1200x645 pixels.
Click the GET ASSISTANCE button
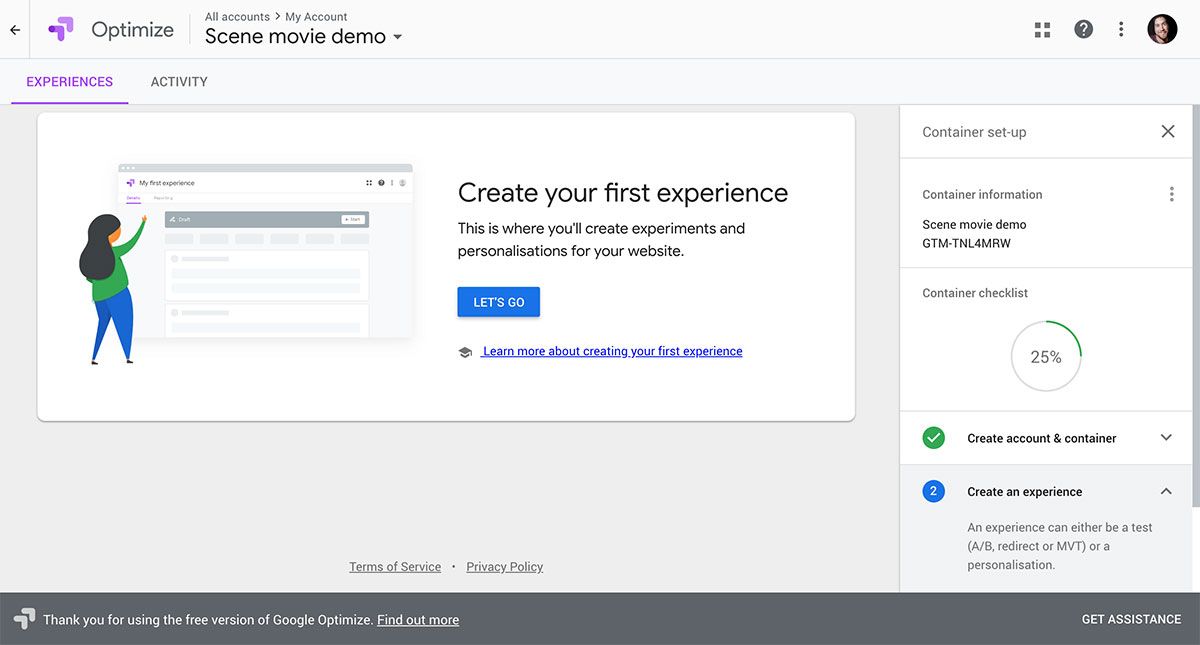1131,619
